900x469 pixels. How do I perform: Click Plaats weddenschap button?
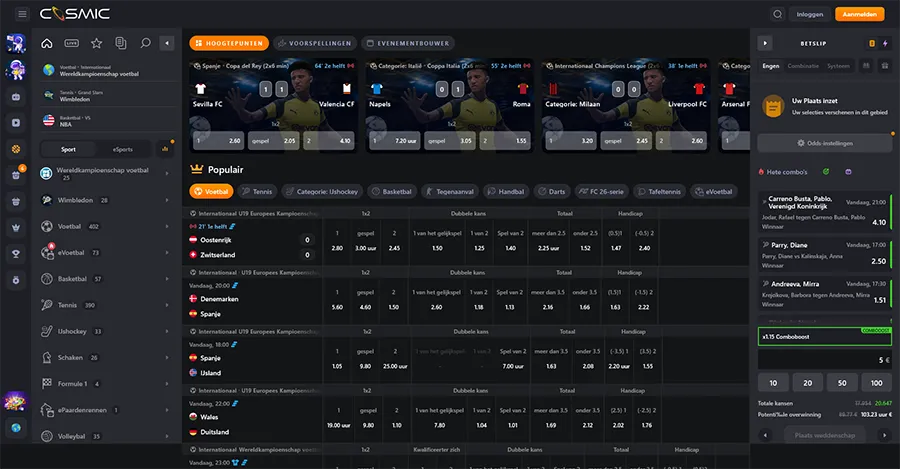click(825, 435)
